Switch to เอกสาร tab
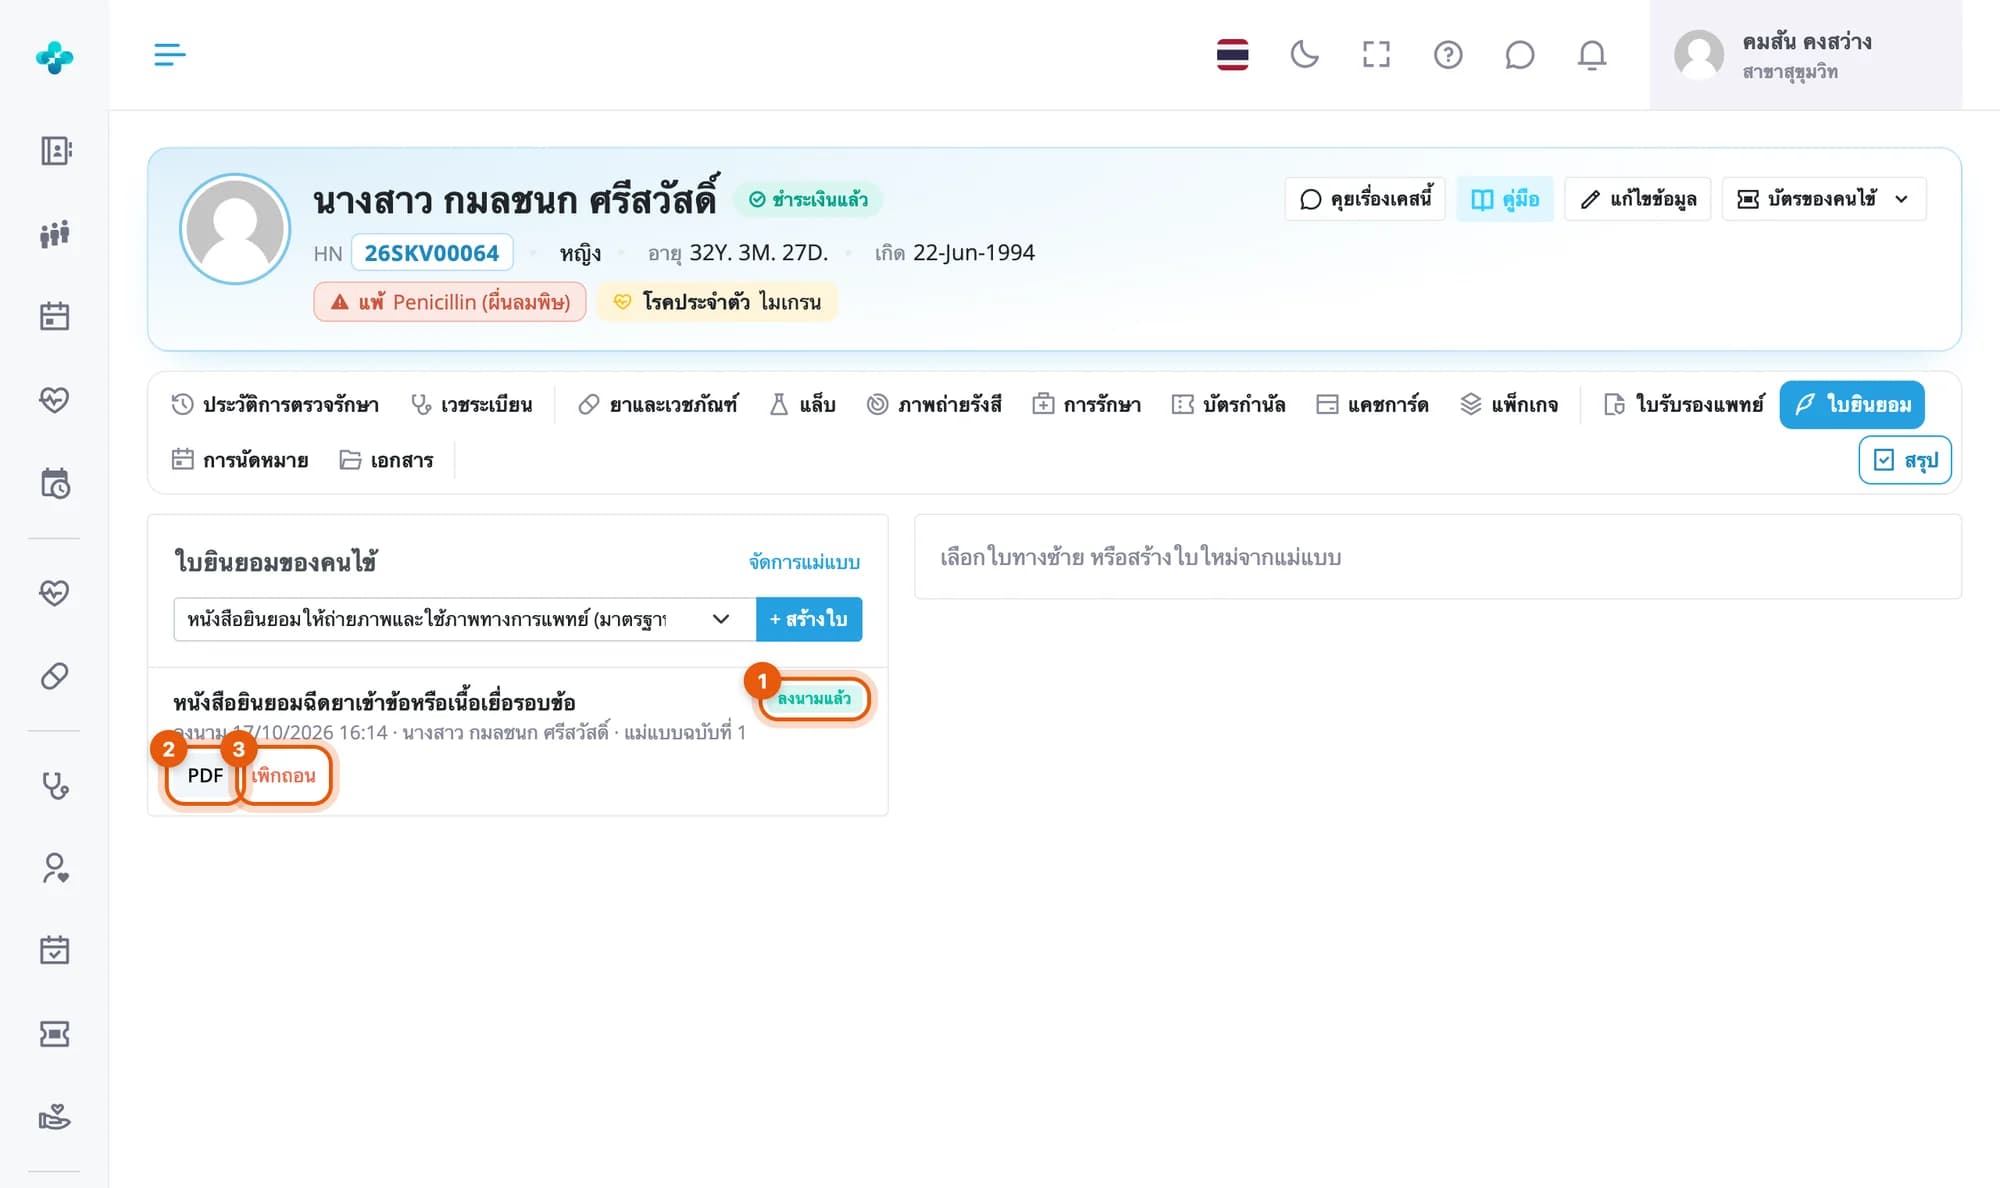 386,460
